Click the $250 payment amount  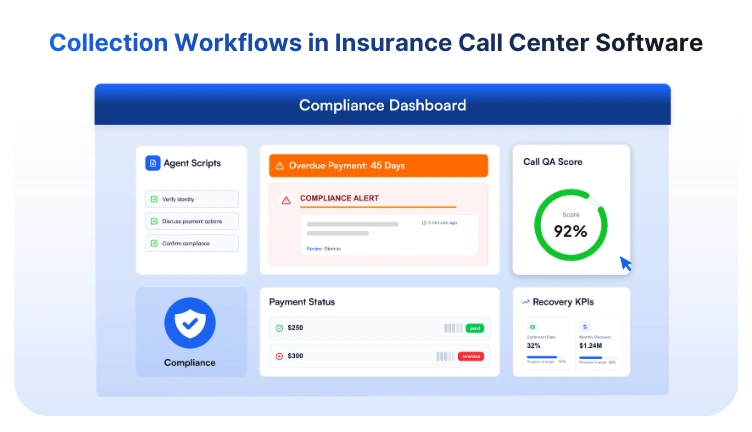(x=295, y=328)
